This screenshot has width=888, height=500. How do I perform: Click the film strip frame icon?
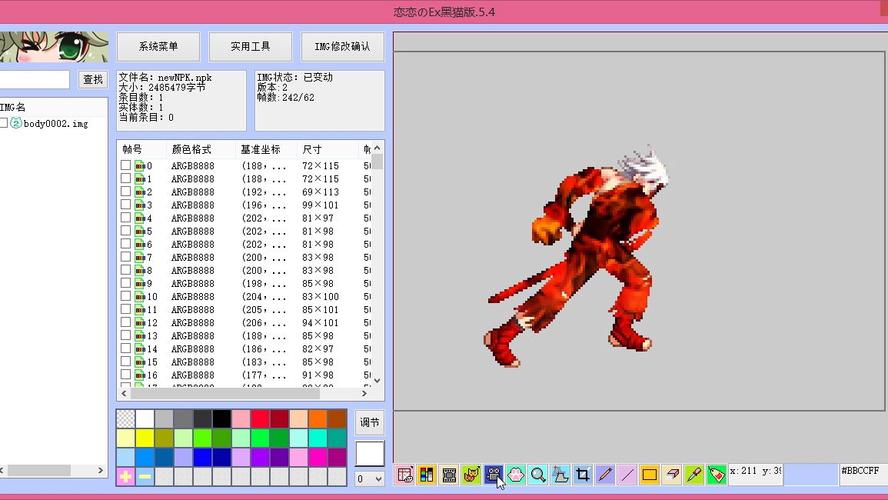tap(449, 475)
